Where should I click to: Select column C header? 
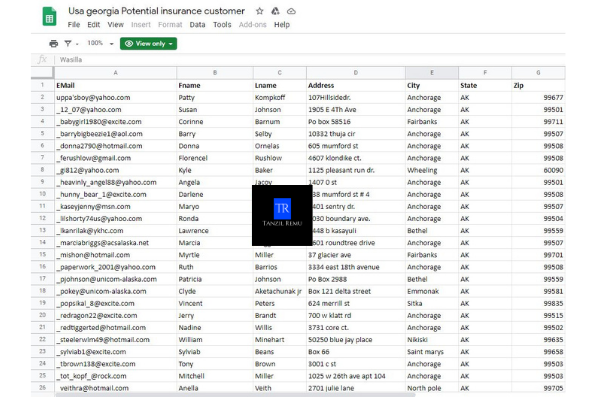point(280,73)
